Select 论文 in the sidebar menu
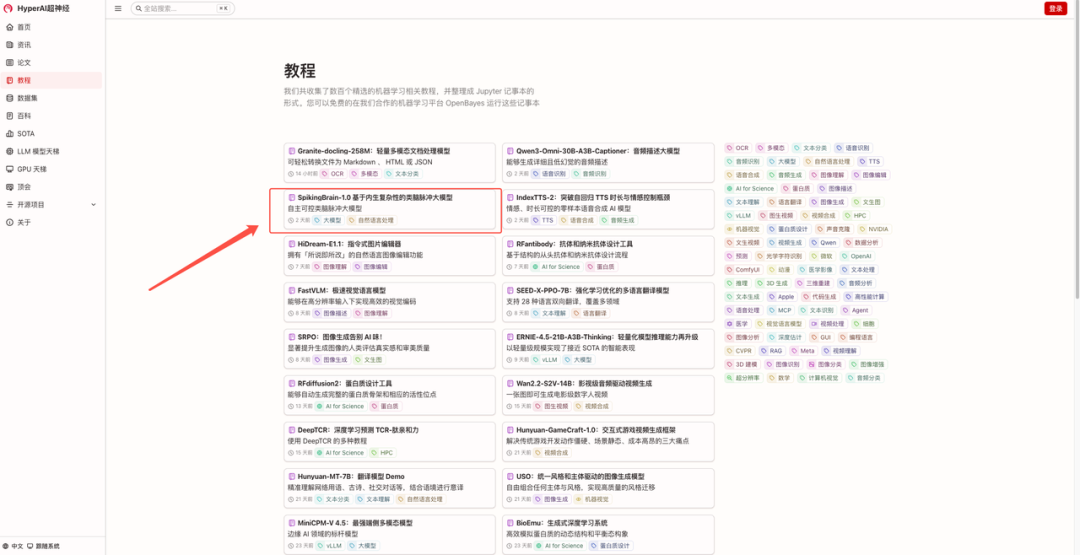The image size is (1080, 555). (24, 62)
